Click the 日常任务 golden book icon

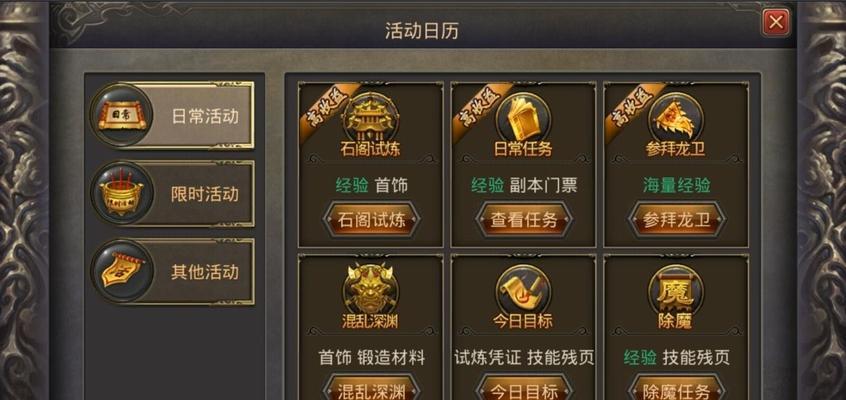523,118
